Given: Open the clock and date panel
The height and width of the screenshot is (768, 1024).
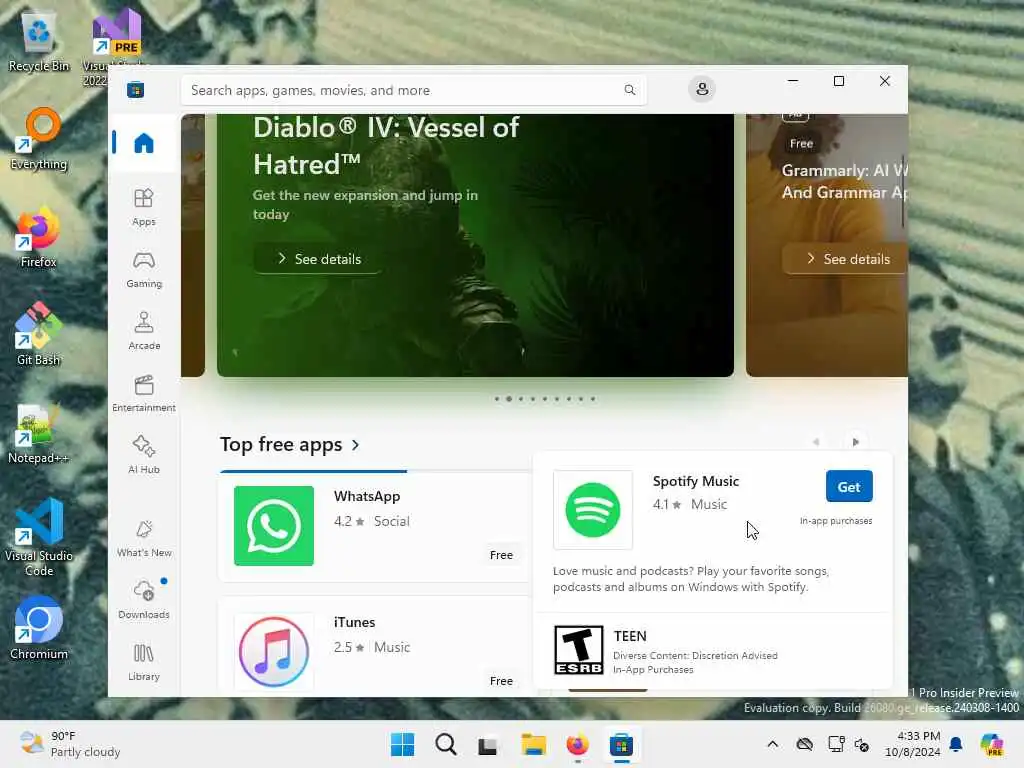Looking at the screenshot, I should tap(913, 744).
